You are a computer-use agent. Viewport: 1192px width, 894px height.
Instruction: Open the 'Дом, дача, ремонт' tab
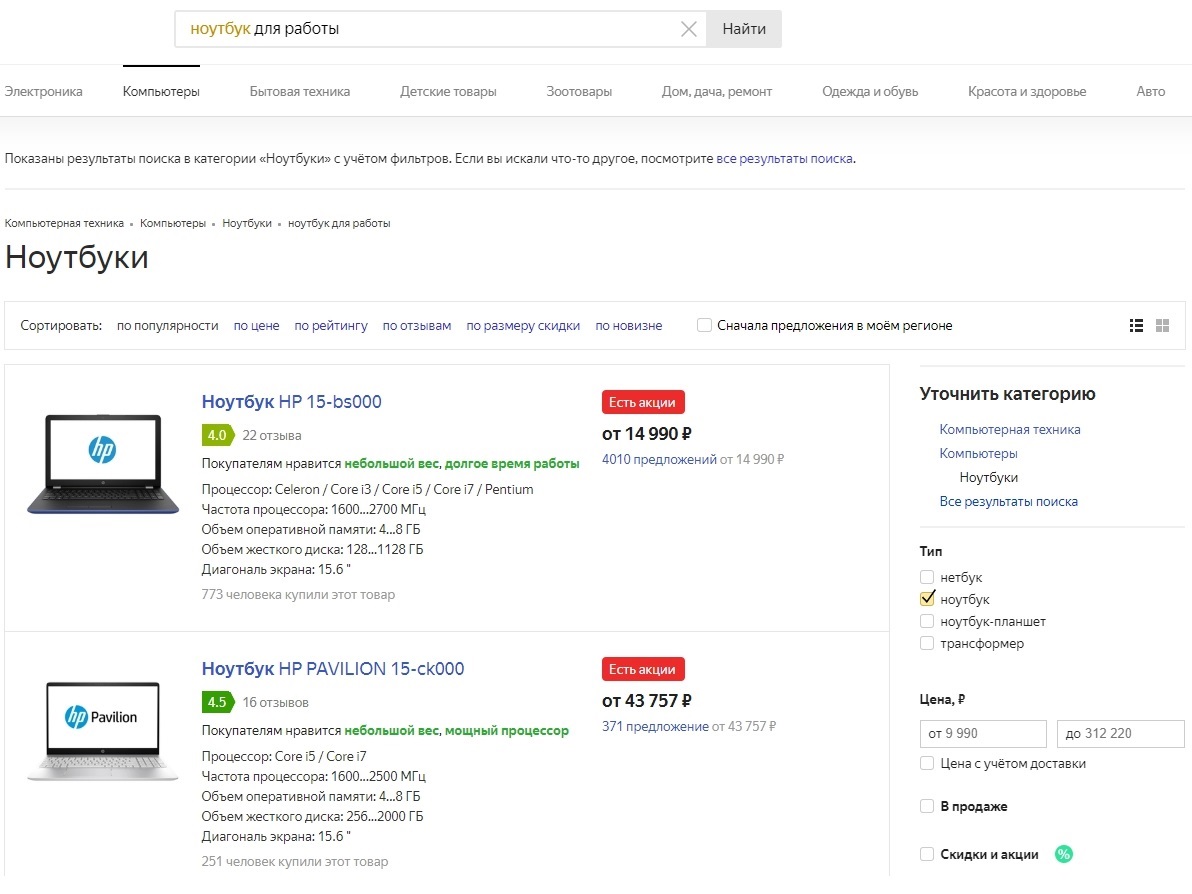[717, 91]
